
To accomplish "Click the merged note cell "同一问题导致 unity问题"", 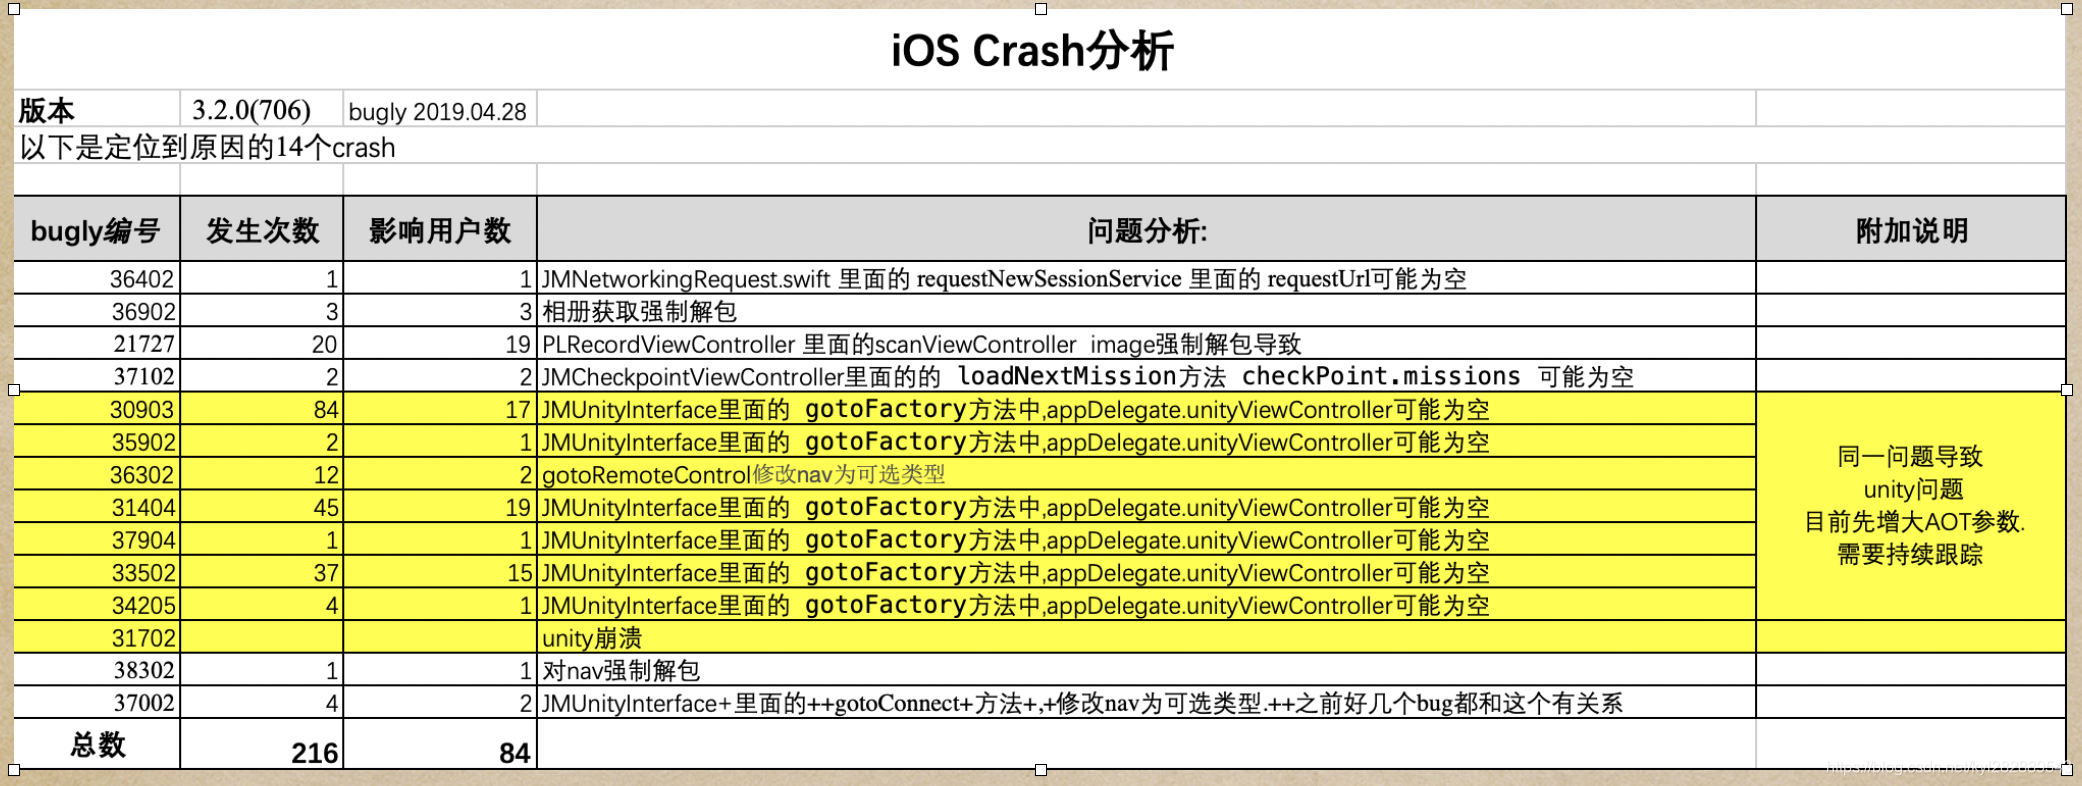I will pos(1911,506).
